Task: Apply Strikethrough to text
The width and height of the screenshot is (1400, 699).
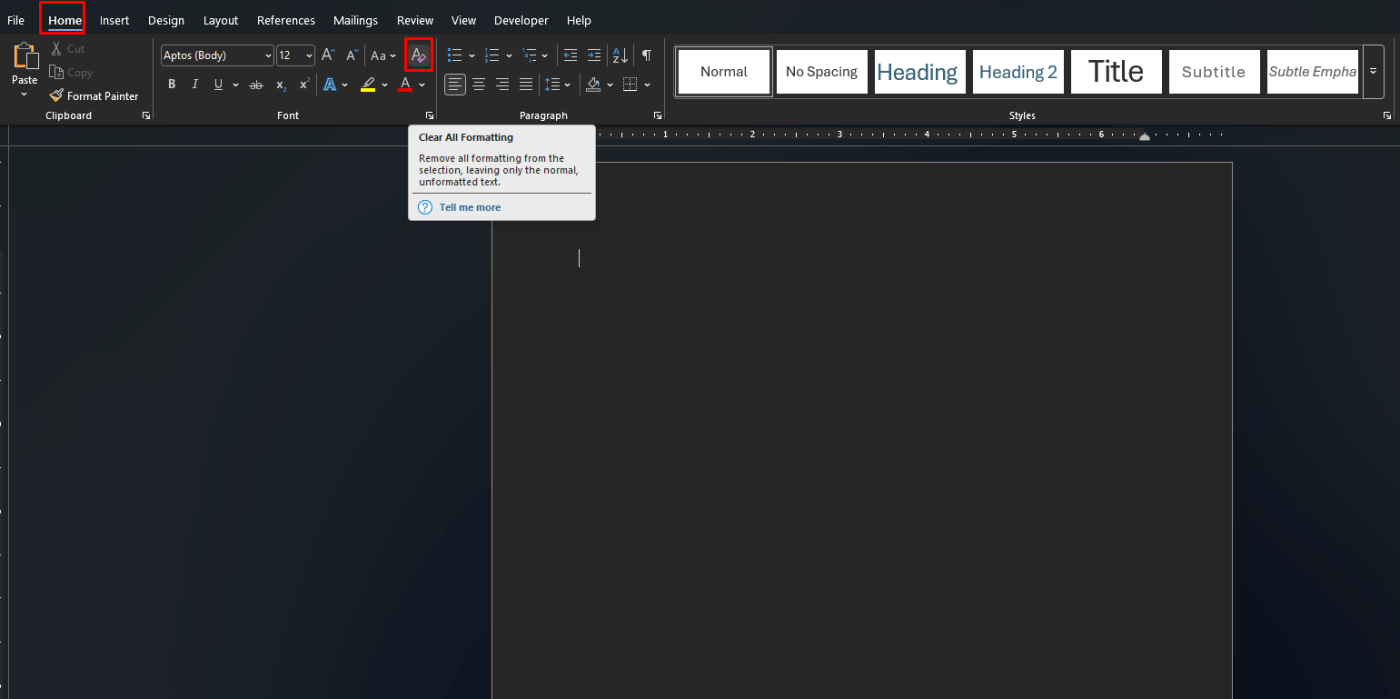Action: [x=256, y=85]
